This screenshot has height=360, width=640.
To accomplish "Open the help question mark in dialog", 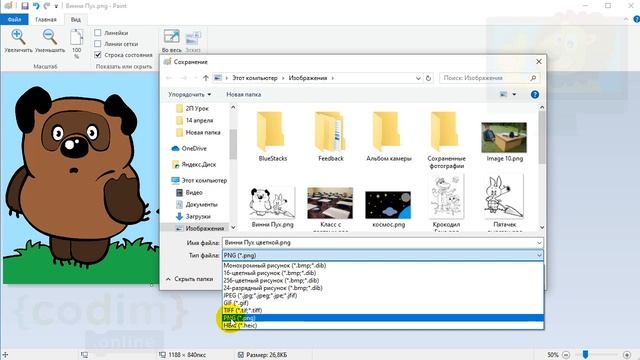I will click(x=535, y=95).
